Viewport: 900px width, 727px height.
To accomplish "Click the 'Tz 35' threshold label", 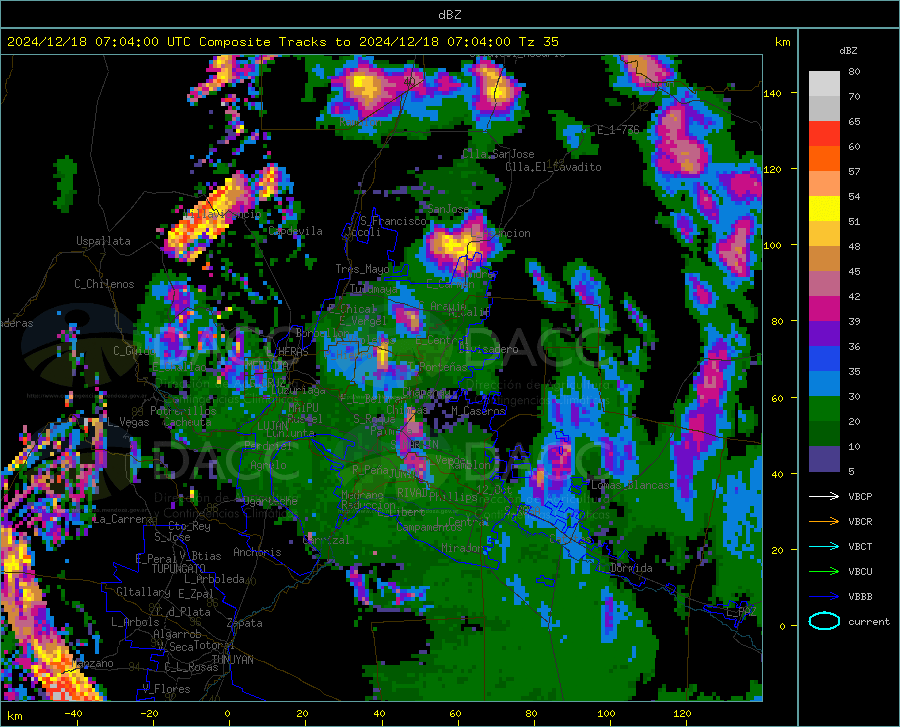I will (538, 42).
